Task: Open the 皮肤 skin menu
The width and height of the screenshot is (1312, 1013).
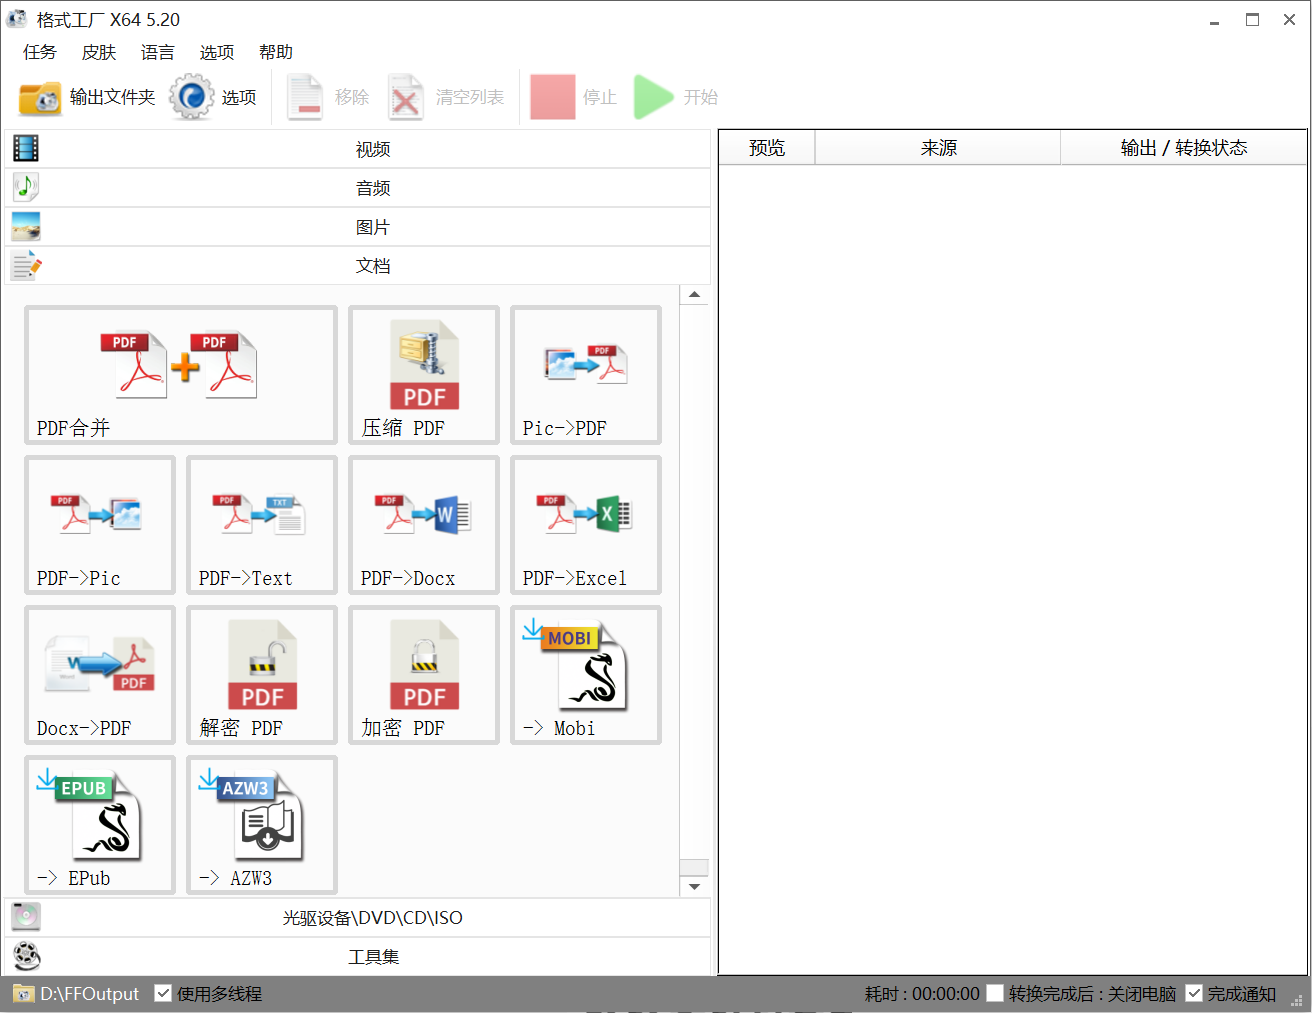Action: coord(99,52)
